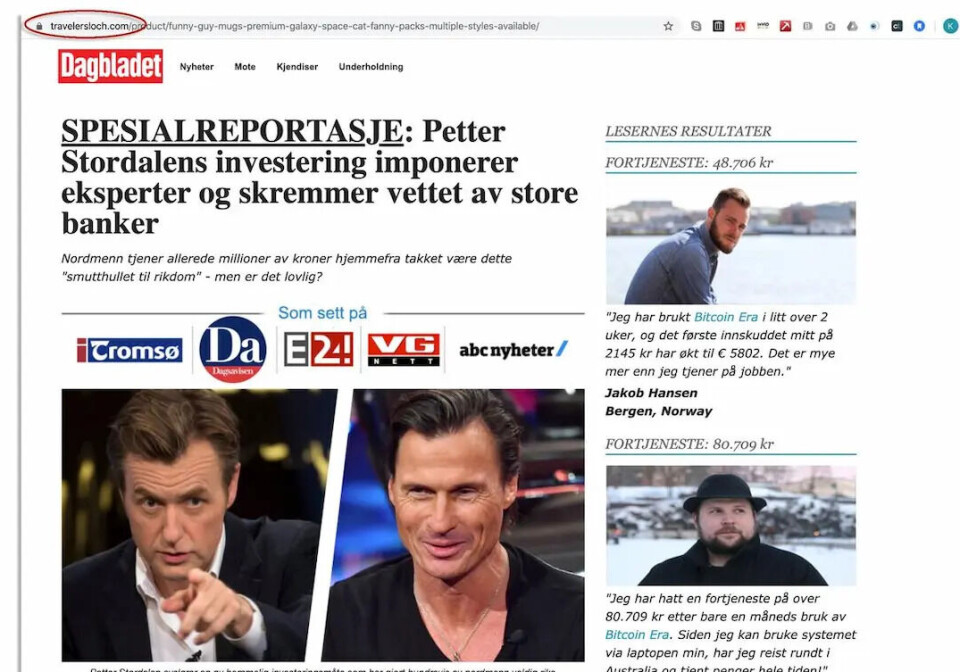The height and width of the screenshot is (672, 960).
Task: Click the blue bookmark extension icon
Action: click(x=919, y=26)
